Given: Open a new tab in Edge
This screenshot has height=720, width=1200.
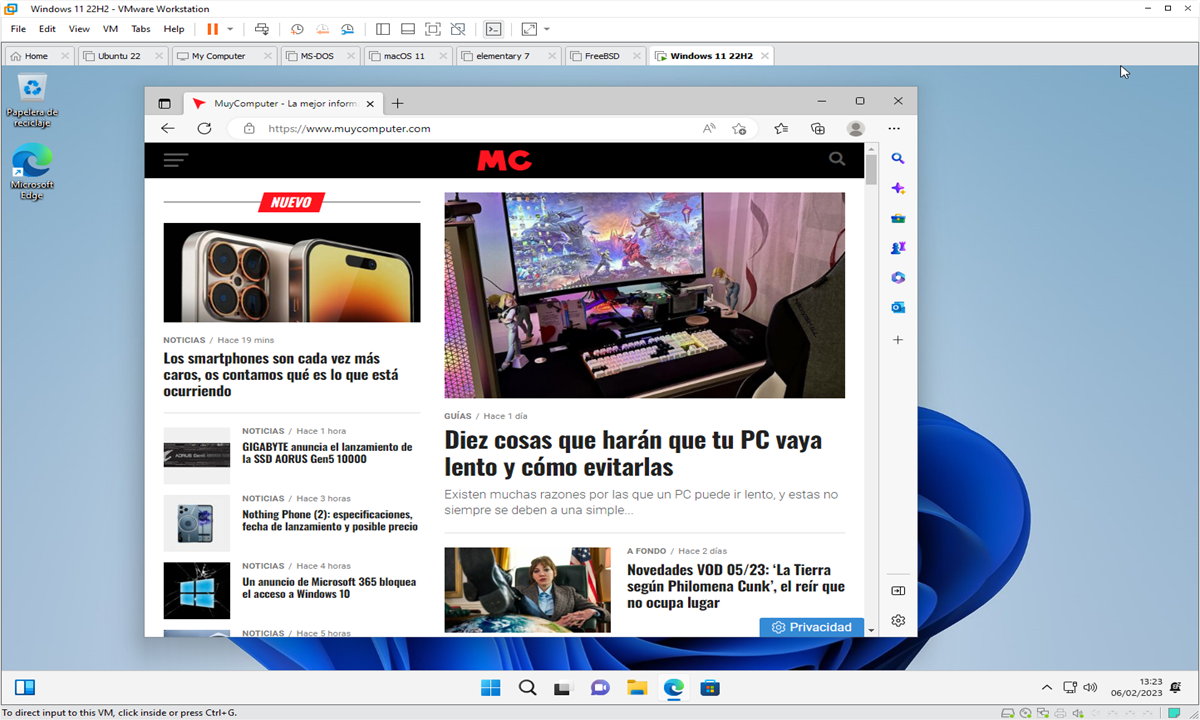Looking at the screenshot, I should 397,103.
